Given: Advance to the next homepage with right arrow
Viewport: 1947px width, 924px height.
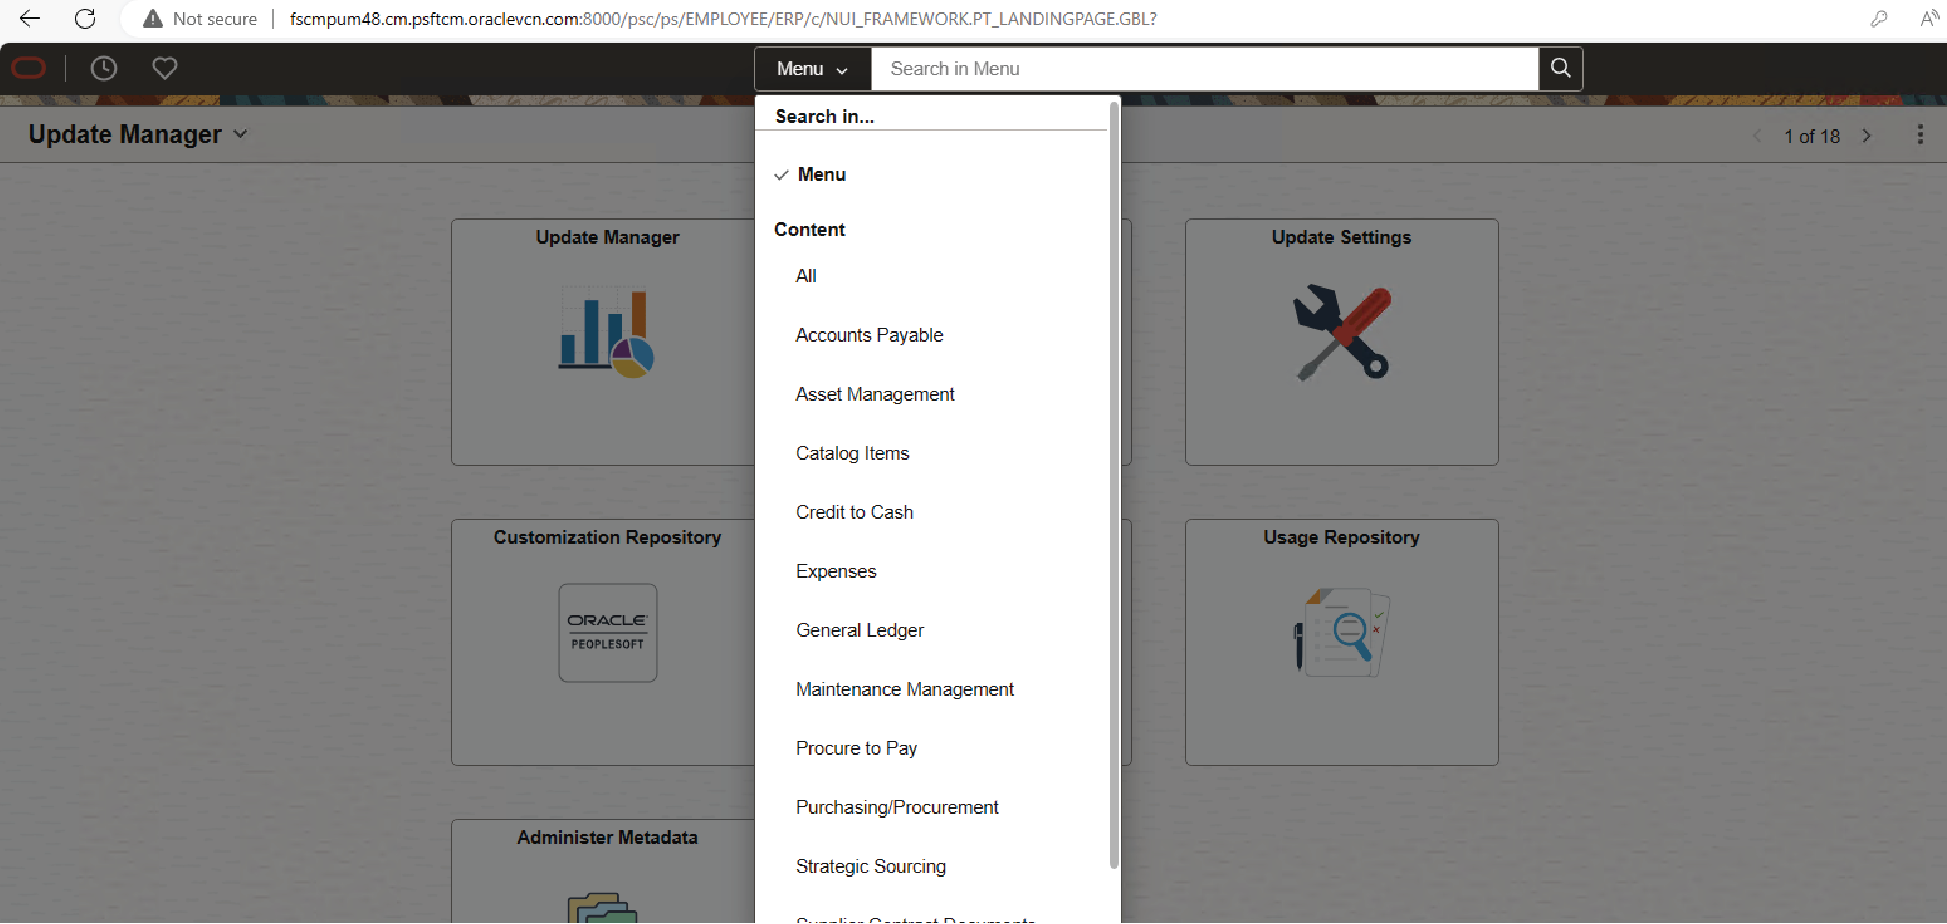Looking at the screenshot, I should 1866,135.
